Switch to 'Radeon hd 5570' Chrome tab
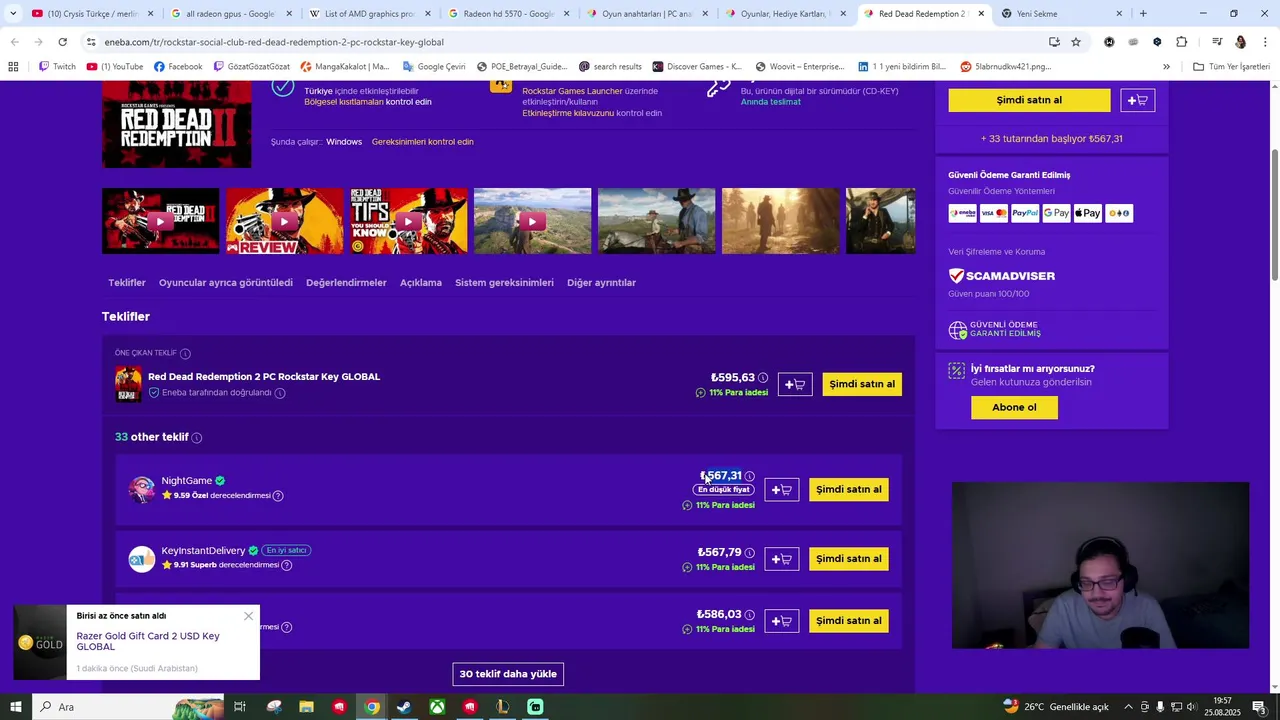The width and height of the screenshot is (1280, 720). (x=506, y=14)
